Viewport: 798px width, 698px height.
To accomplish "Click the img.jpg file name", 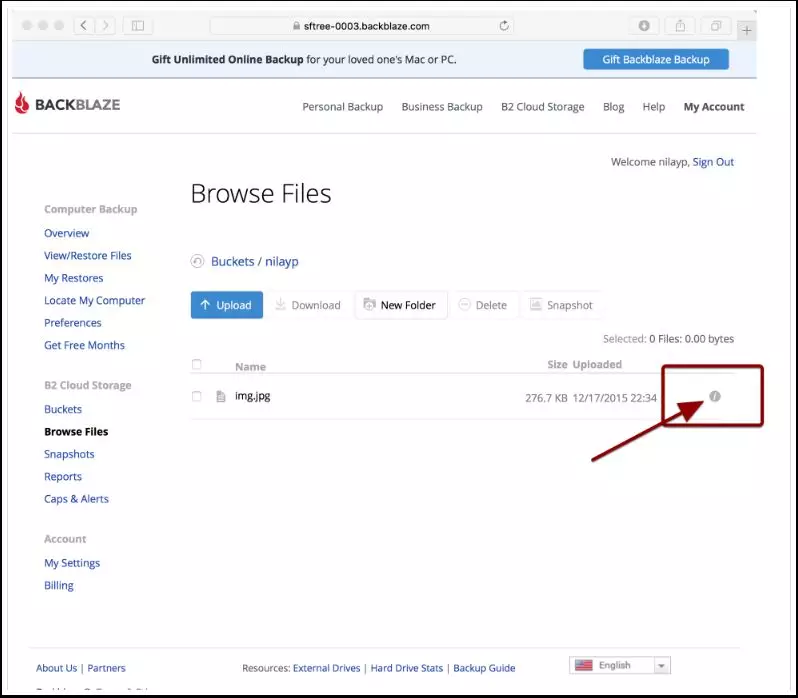I will coord(253,396).
